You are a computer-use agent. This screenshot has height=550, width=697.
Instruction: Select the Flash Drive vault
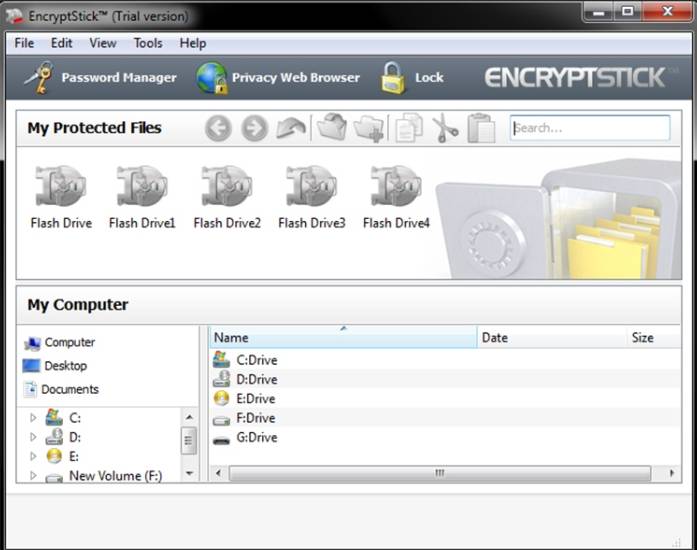click(x=61, y=197)
